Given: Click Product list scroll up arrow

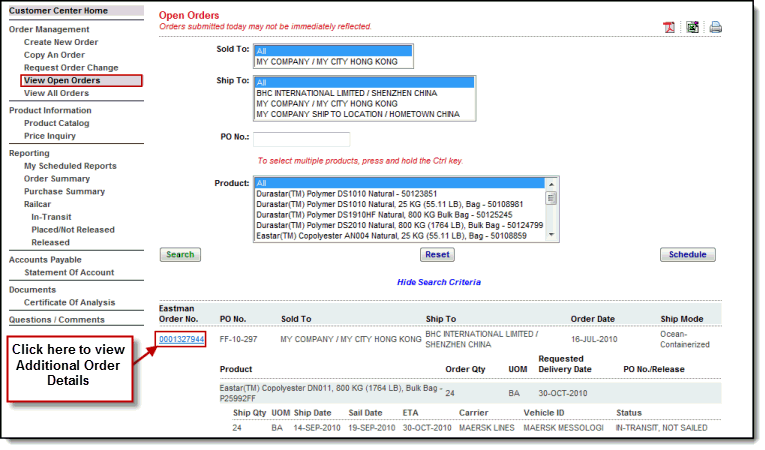Looking at the screenshot, I should 551,184.
